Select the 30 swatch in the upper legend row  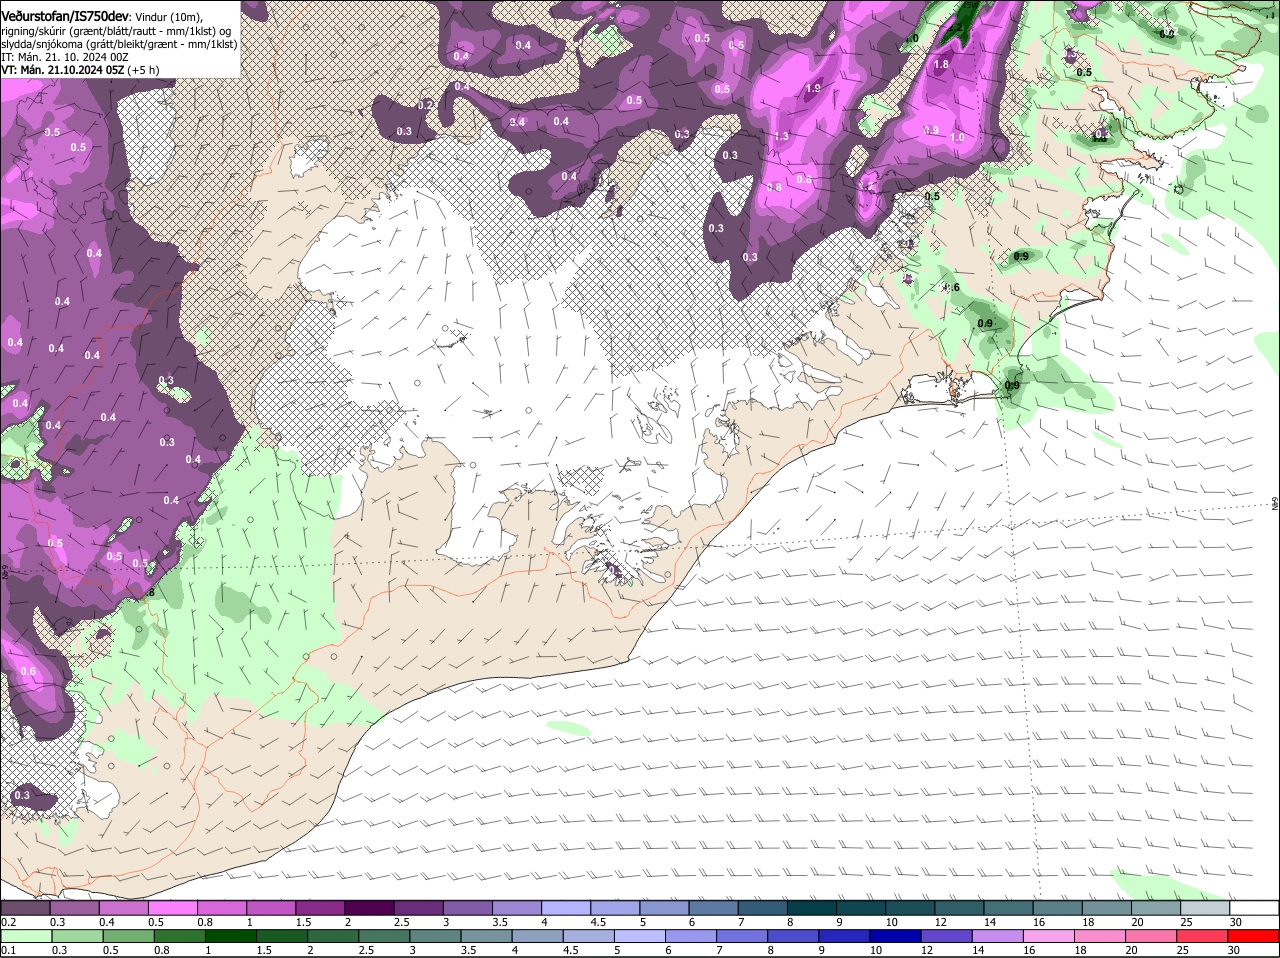click(x=1254, y=908)
